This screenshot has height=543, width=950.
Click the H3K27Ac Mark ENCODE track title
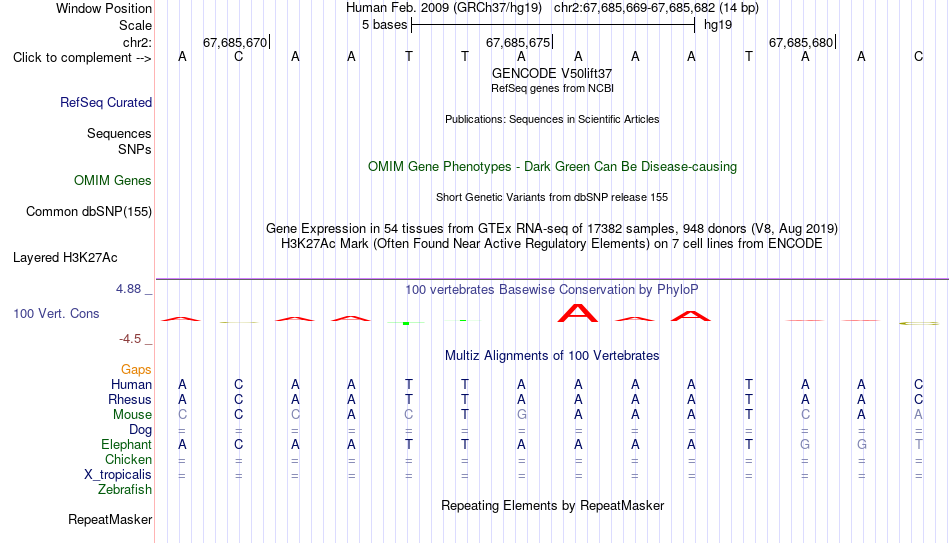(x=552, y=244)
